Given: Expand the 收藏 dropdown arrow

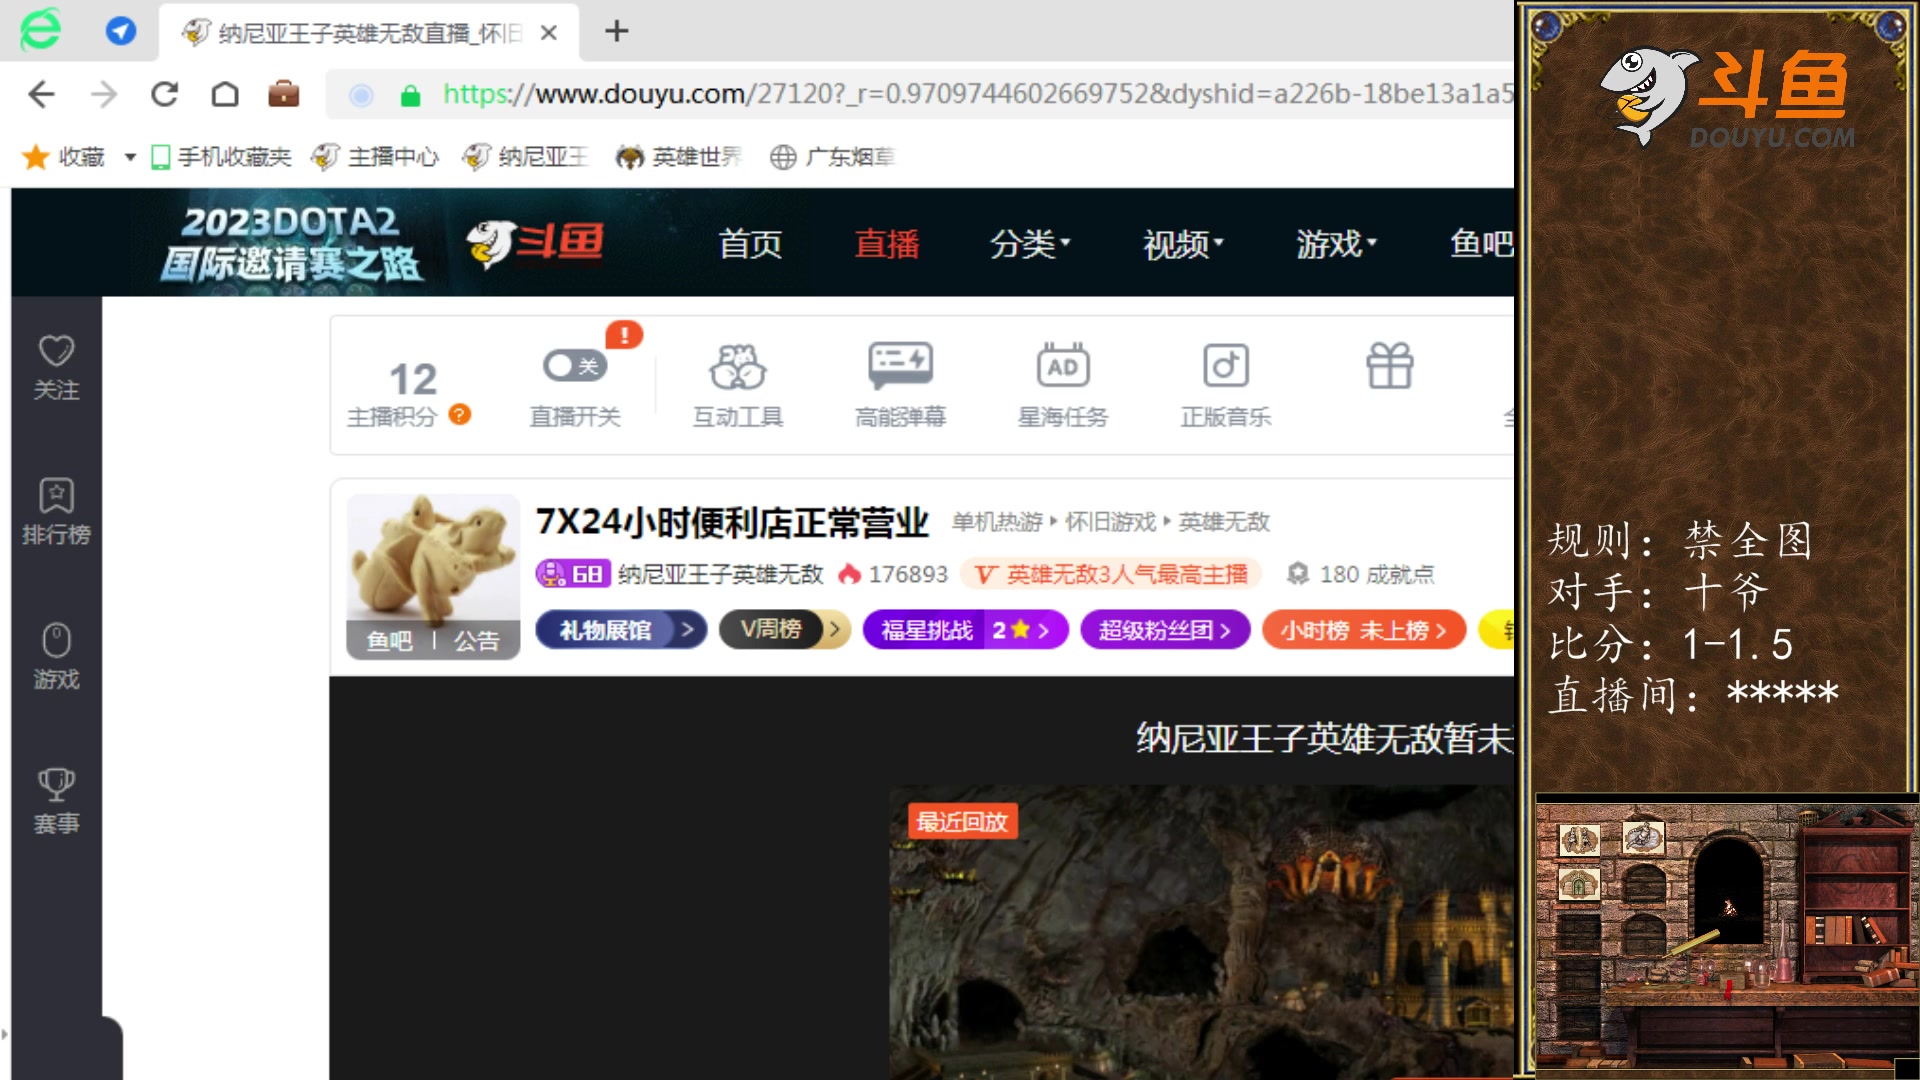Looking at the screenshot, I should tap(130, 157).
